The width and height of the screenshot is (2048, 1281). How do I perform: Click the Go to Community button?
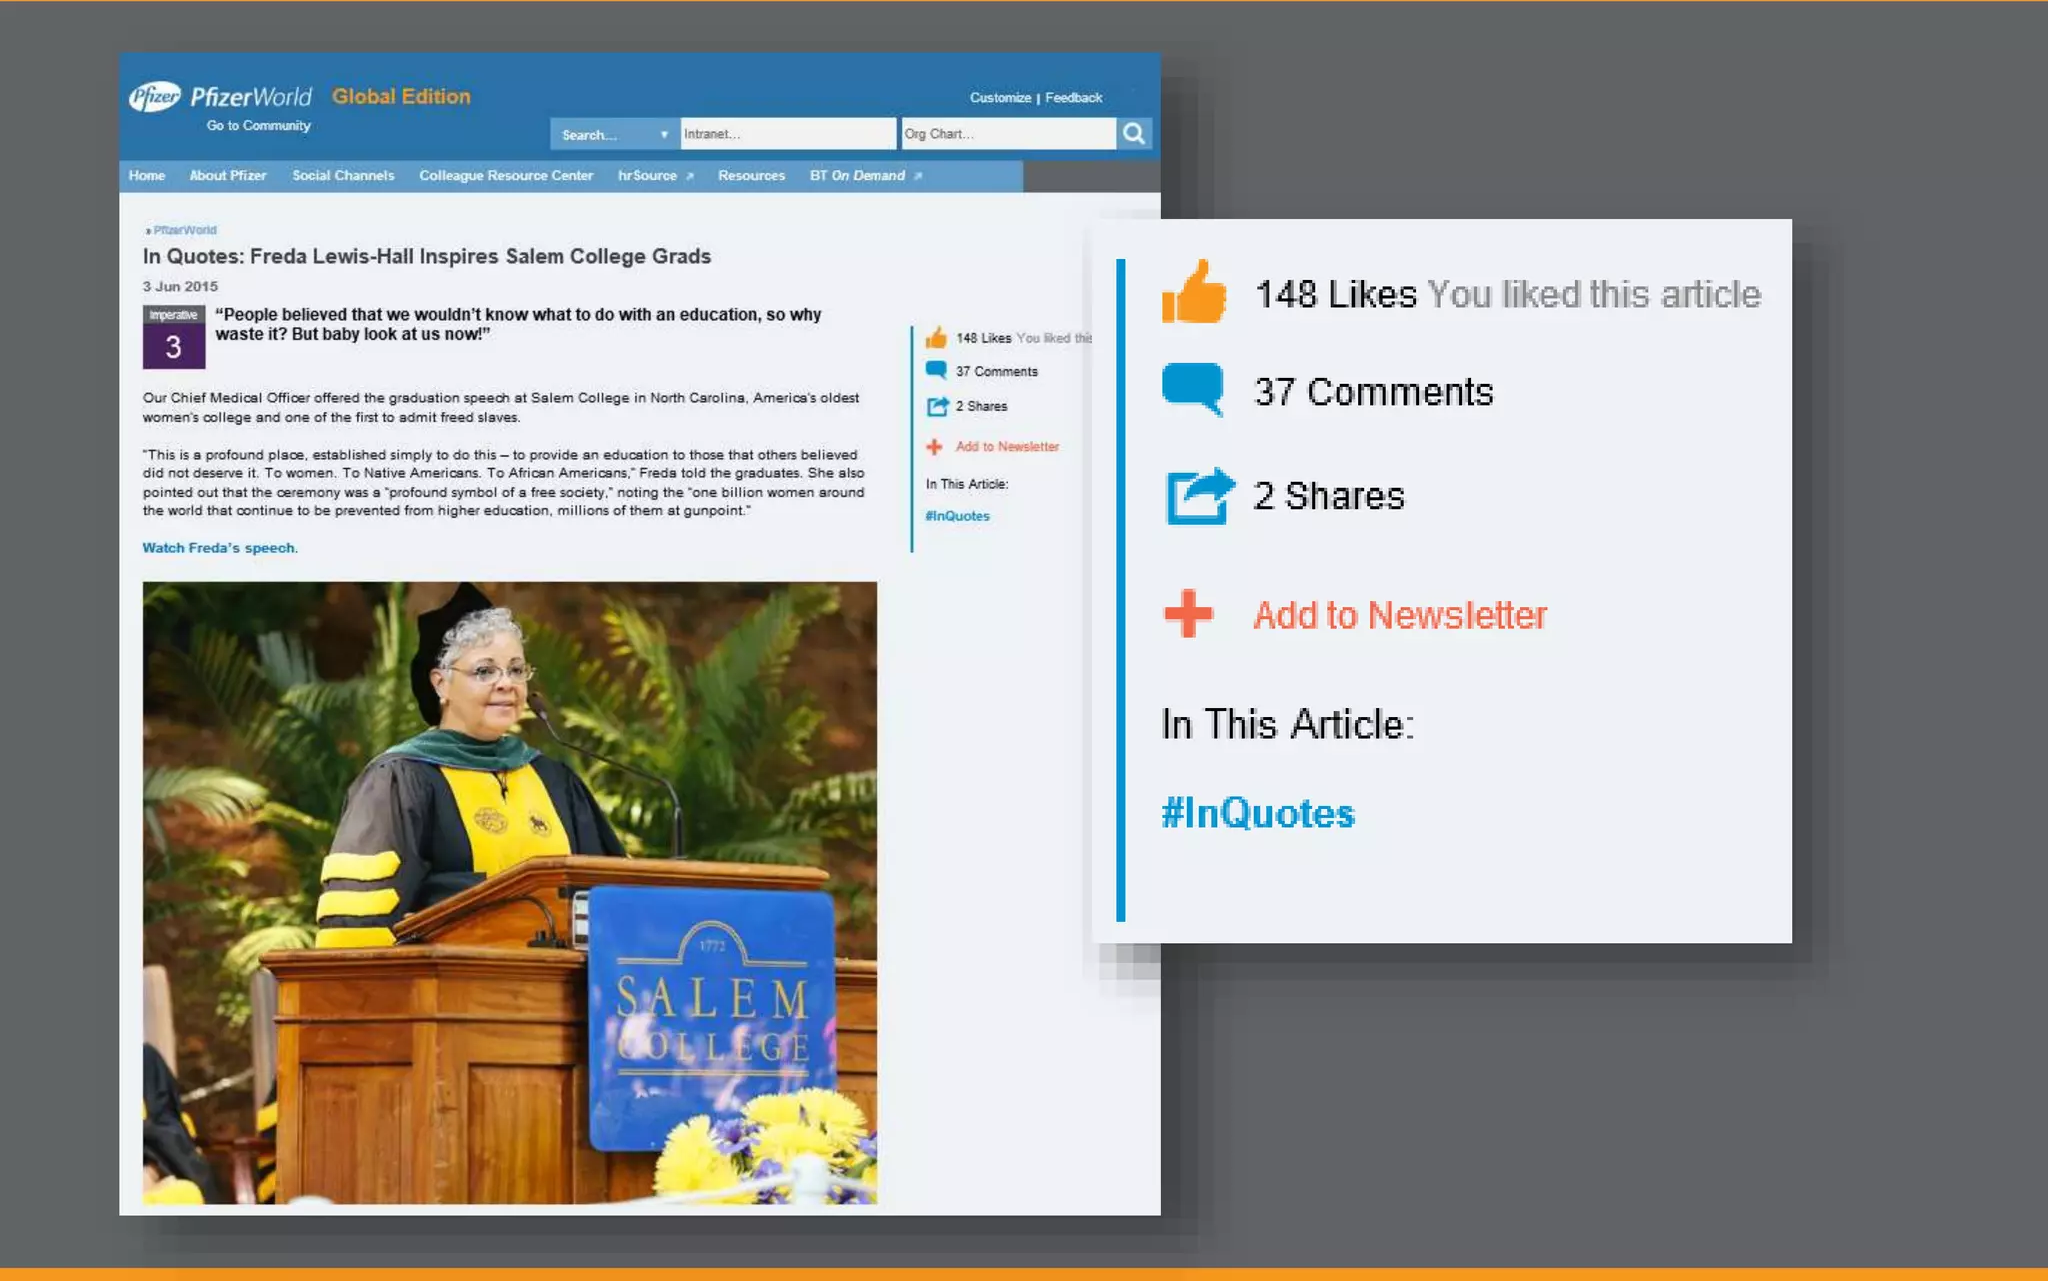click(x=258, y=124)
